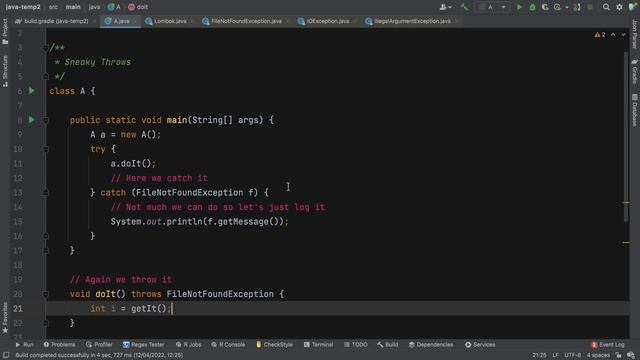The height and width of the screenshot is (360, 640).
Task: Open run configuration dropdown labeled A
Action: pos(493,7)
